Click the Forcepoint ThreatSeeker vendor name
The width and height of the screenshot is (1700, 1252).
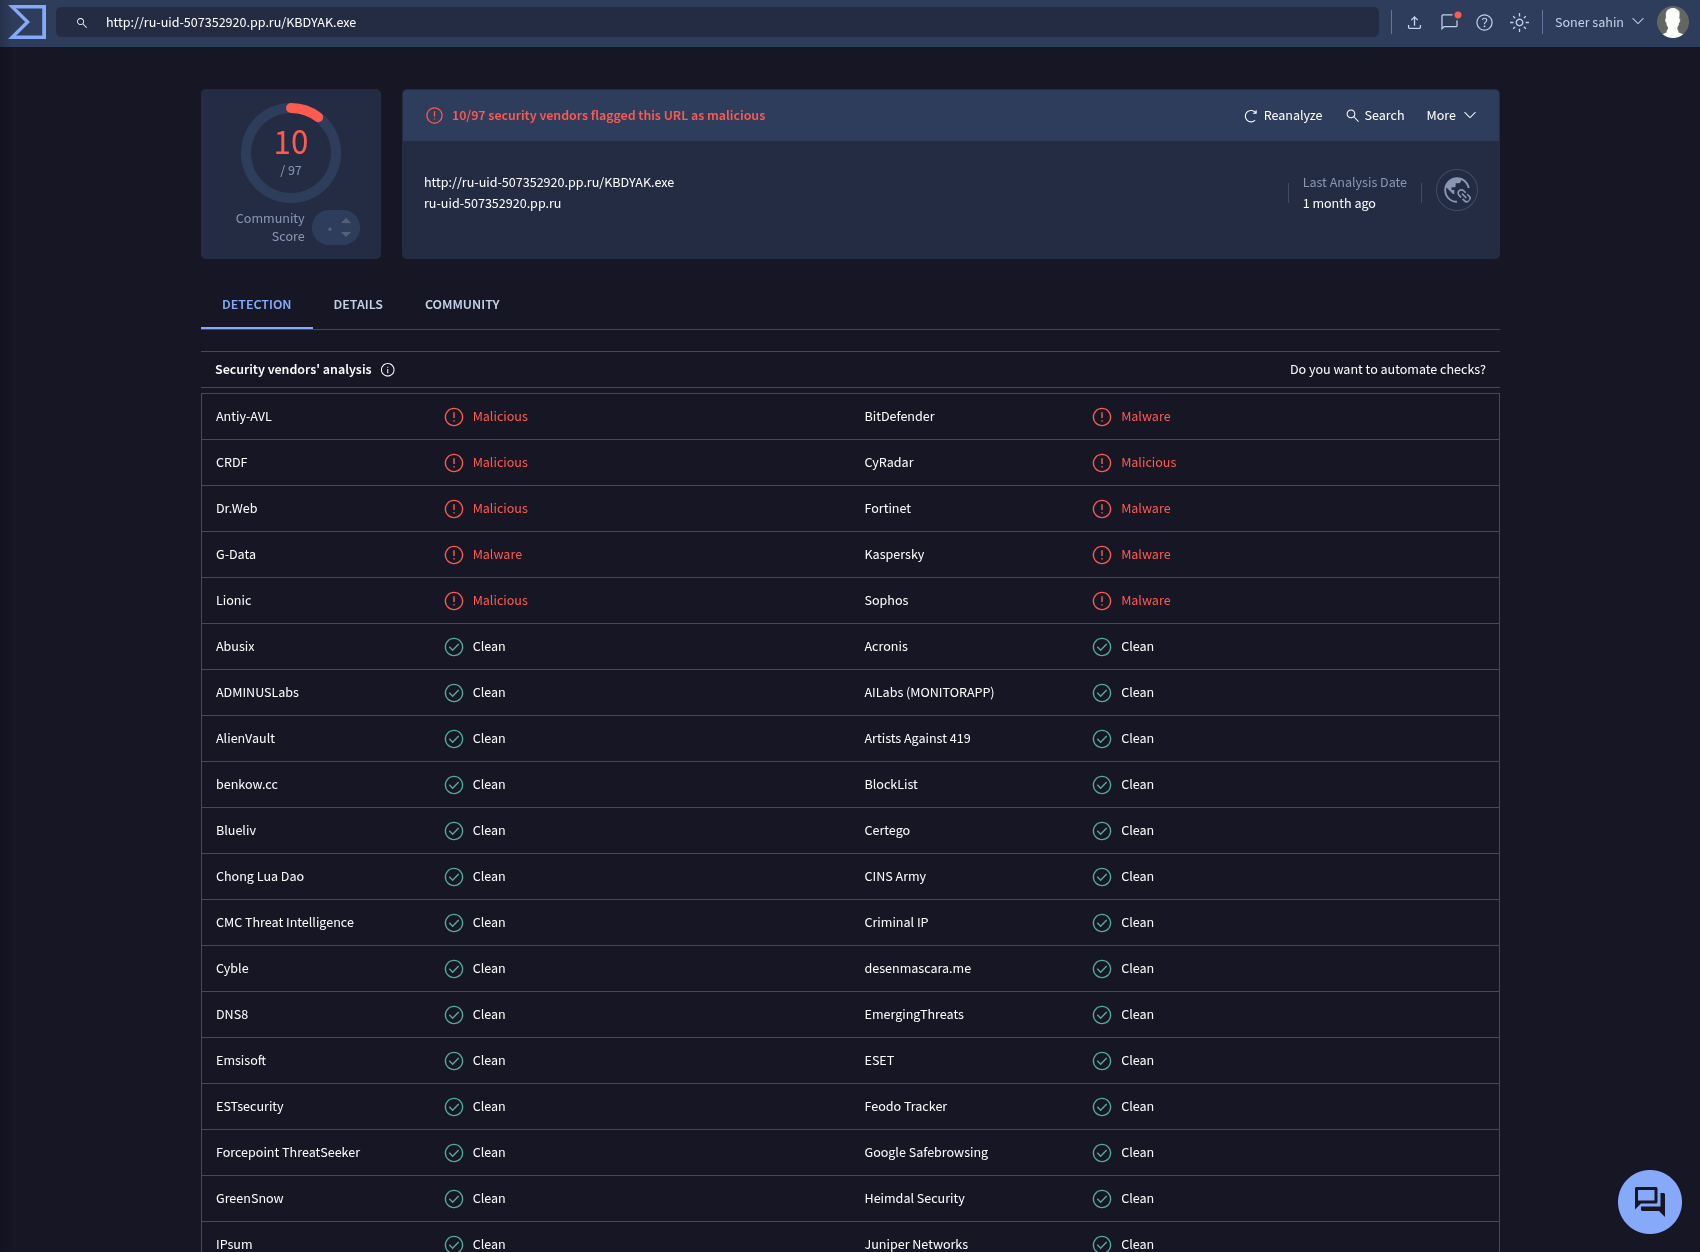pos(288,1152)
